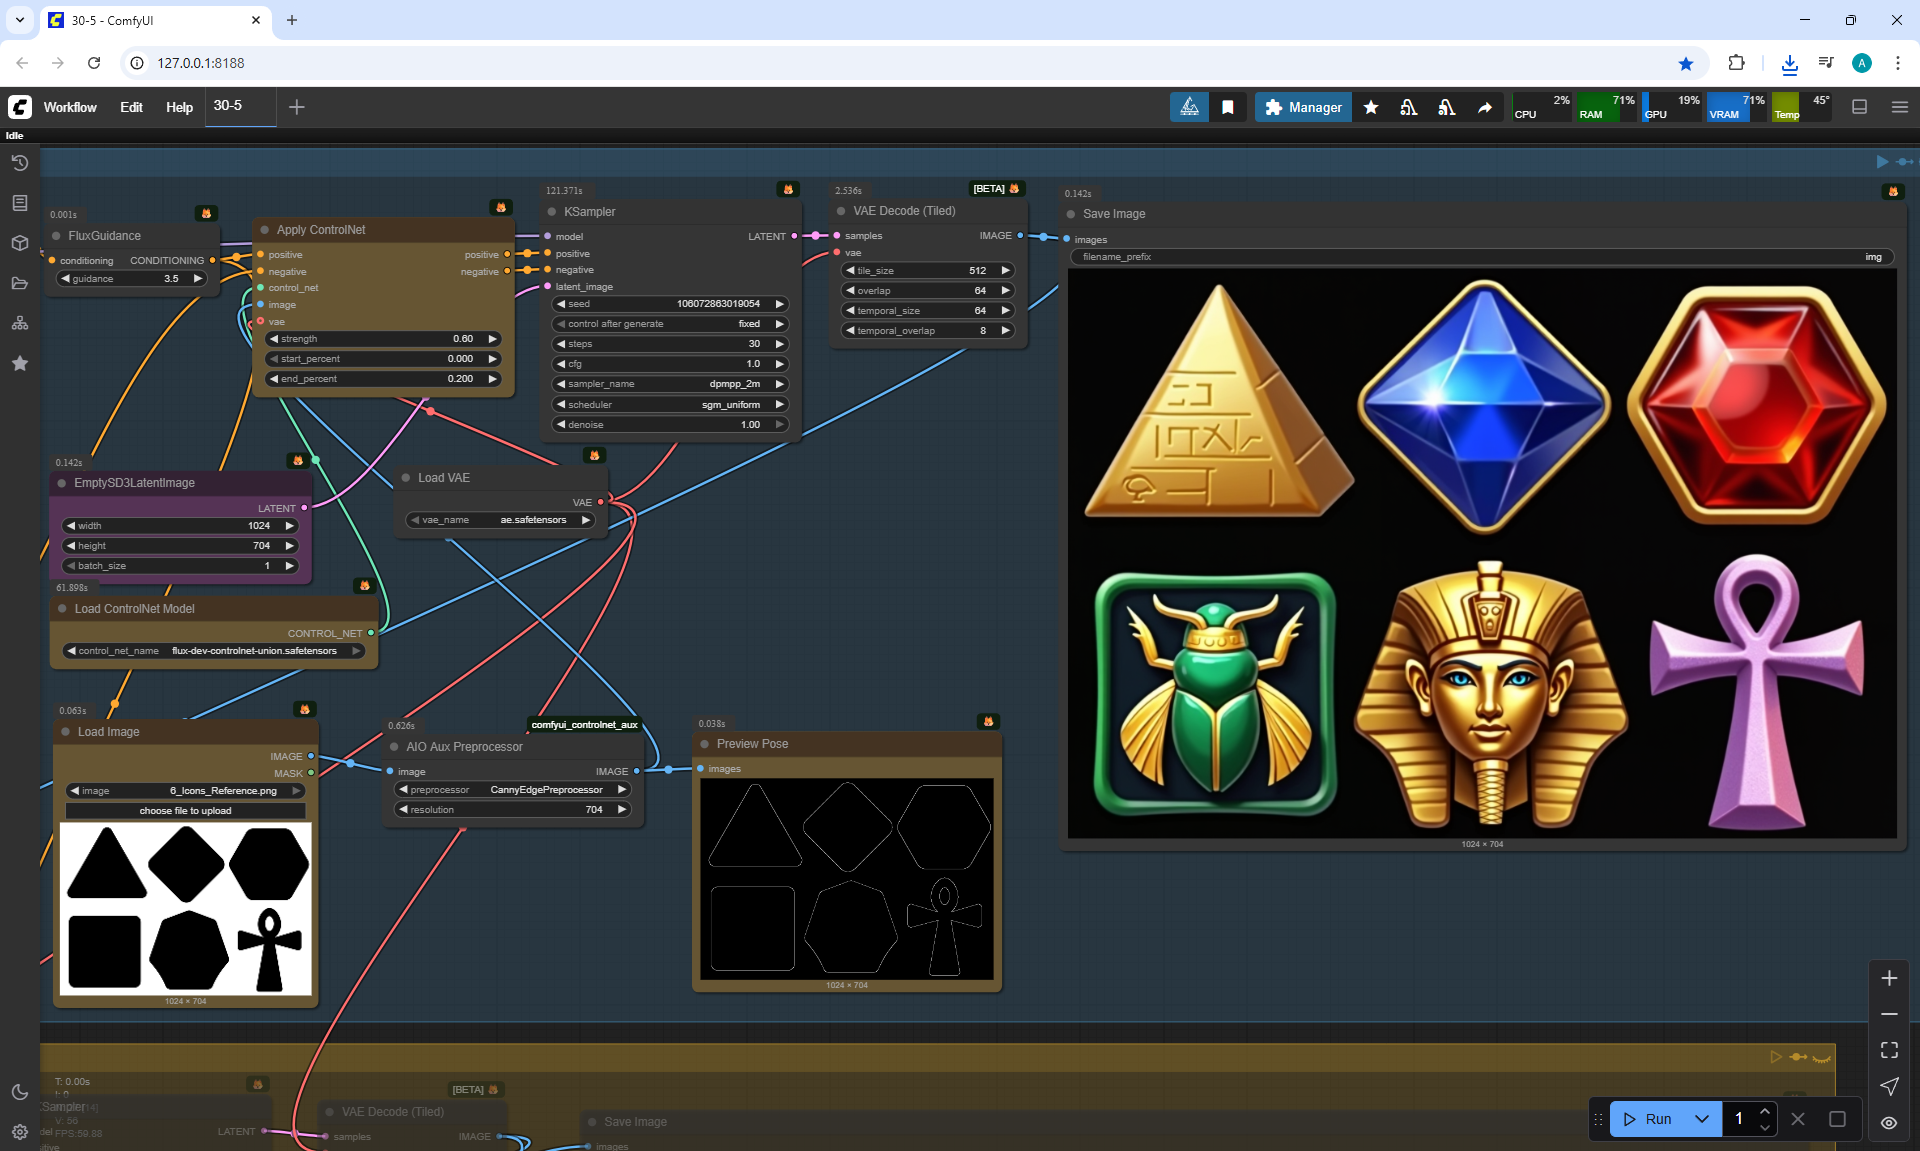
Task: Click the fit view frame icon
Action: pyautogui.click(x=1889, y=1050)
